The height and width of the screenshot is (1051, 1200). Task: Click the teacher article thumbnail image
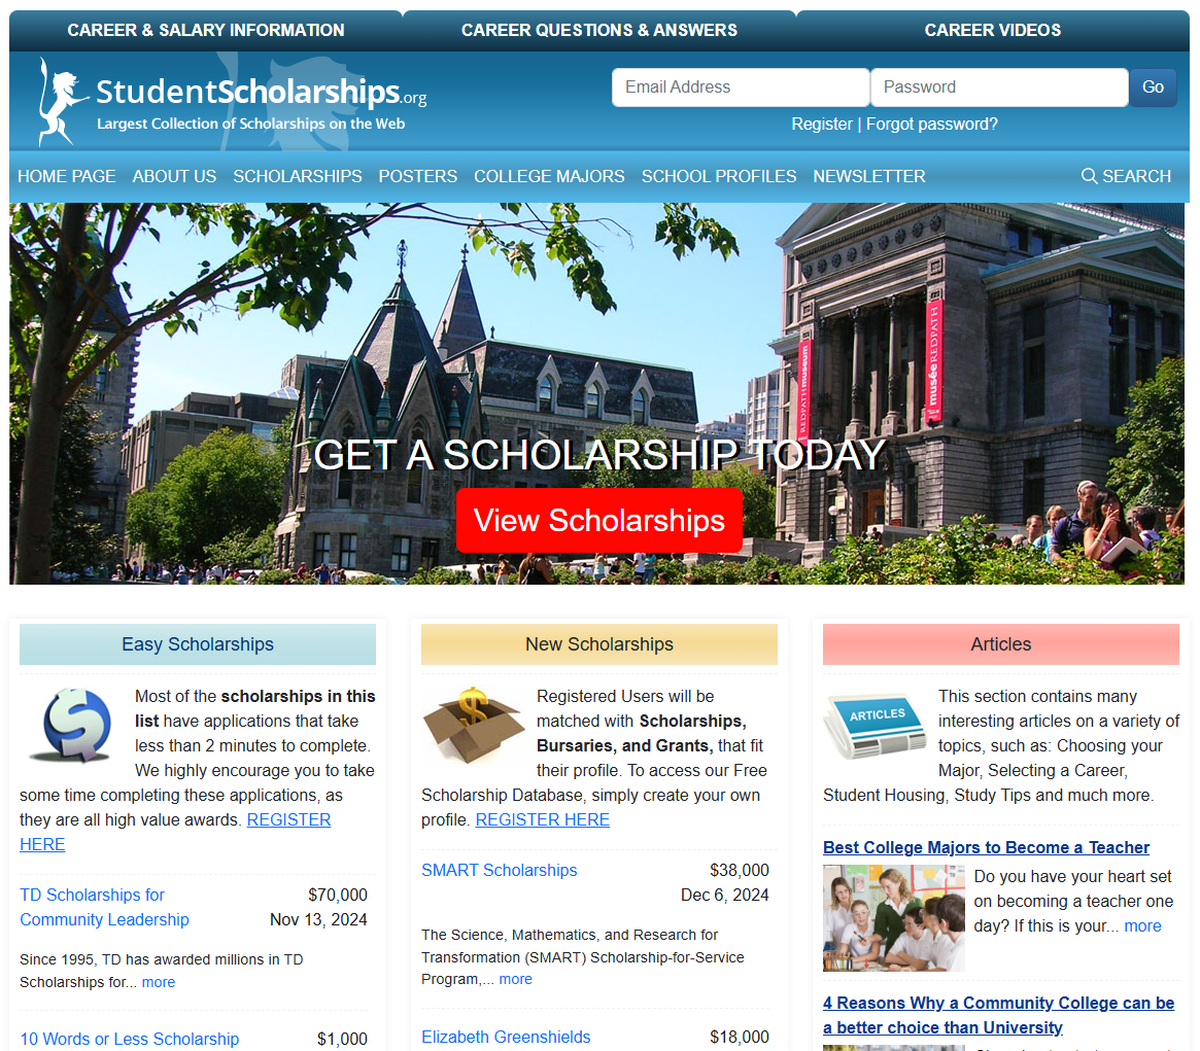893,917
